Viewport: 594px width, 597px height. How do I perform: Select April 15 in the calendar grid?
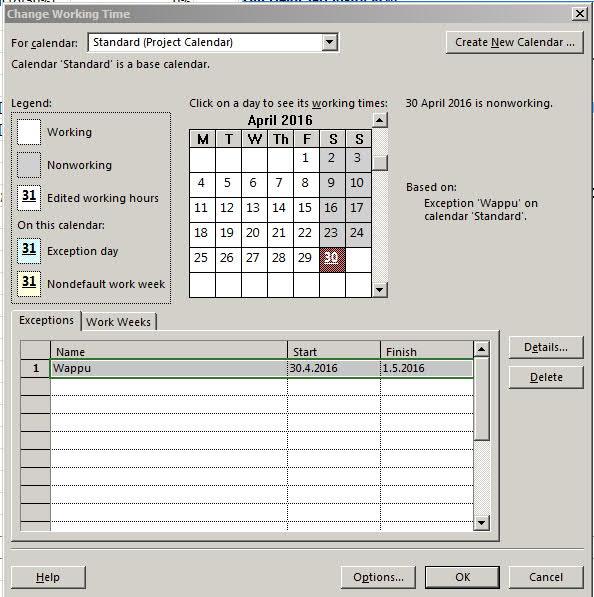click(x=306, y=209)
